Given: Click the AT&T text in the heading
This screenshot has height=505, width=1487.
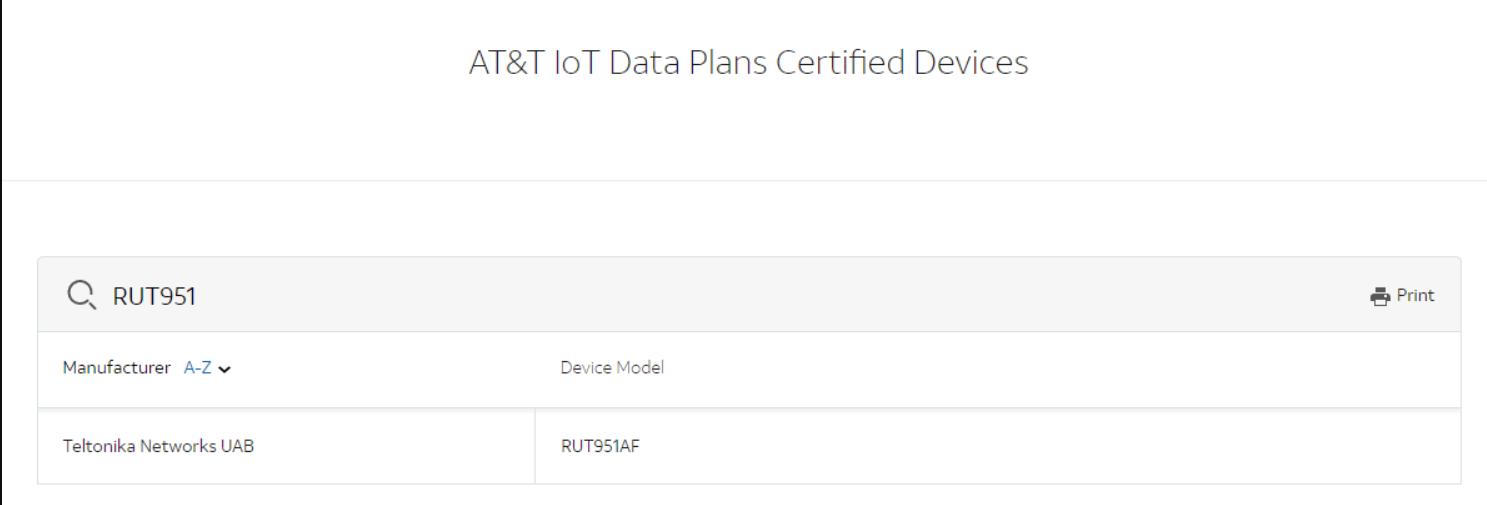Looking at the screenshot, I should [x=507, y=62].
